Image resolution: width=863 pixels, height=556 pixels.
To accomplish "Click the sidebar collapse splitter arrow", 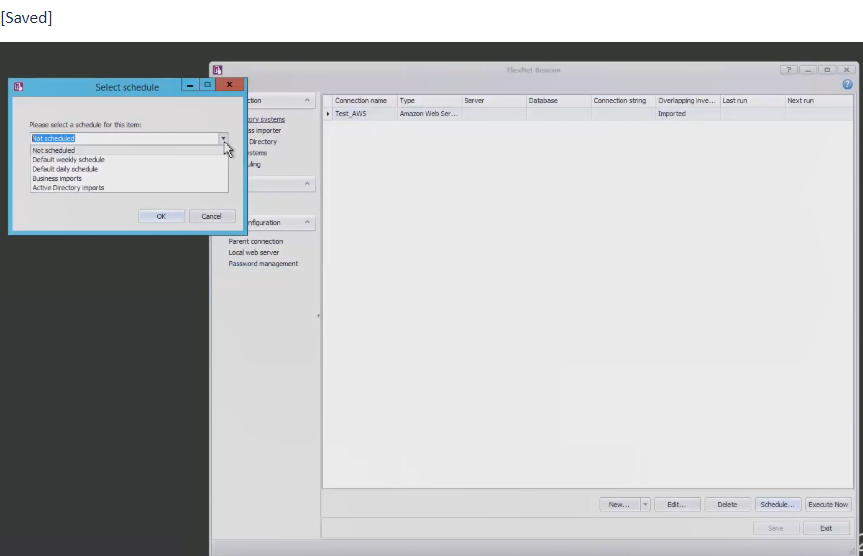I will click(318, 316).
